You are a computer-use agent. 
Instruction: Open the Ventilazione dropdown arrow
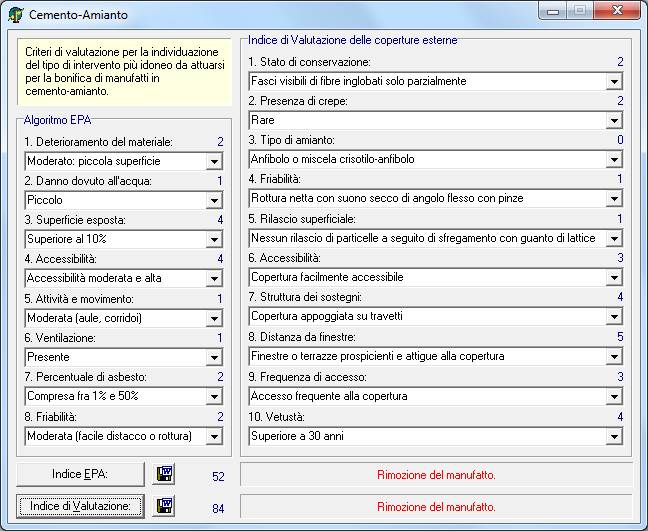214,357
